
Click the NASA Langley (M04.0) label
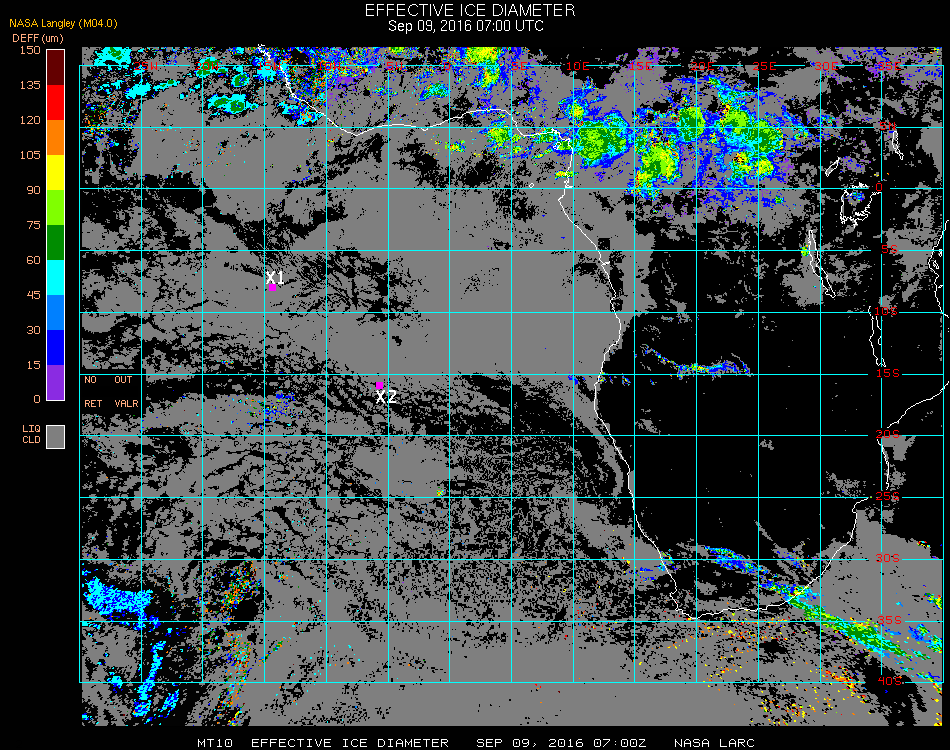coord(63,24)
